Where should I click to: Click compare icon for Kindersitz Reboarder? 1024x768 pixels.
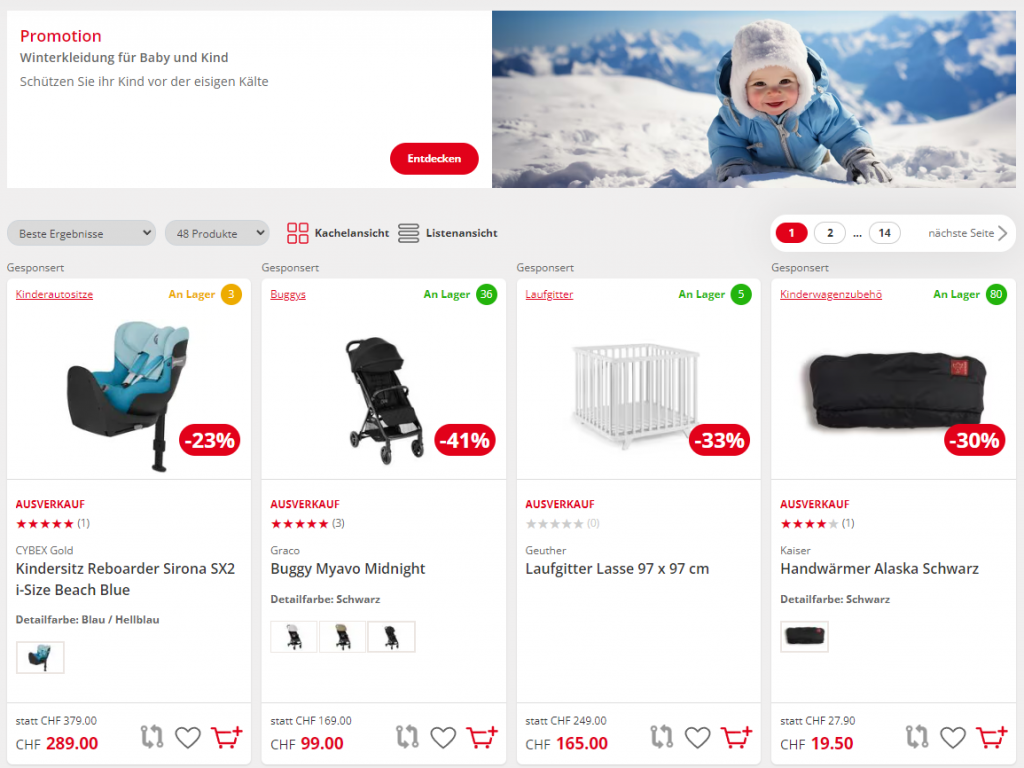pos(152,737)
